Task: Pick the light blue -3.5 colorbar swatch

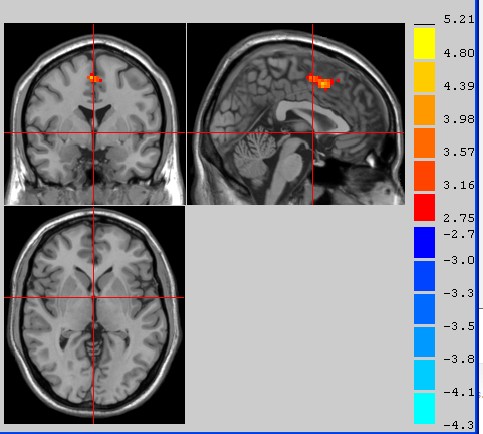Action: (x=424, y=342)
